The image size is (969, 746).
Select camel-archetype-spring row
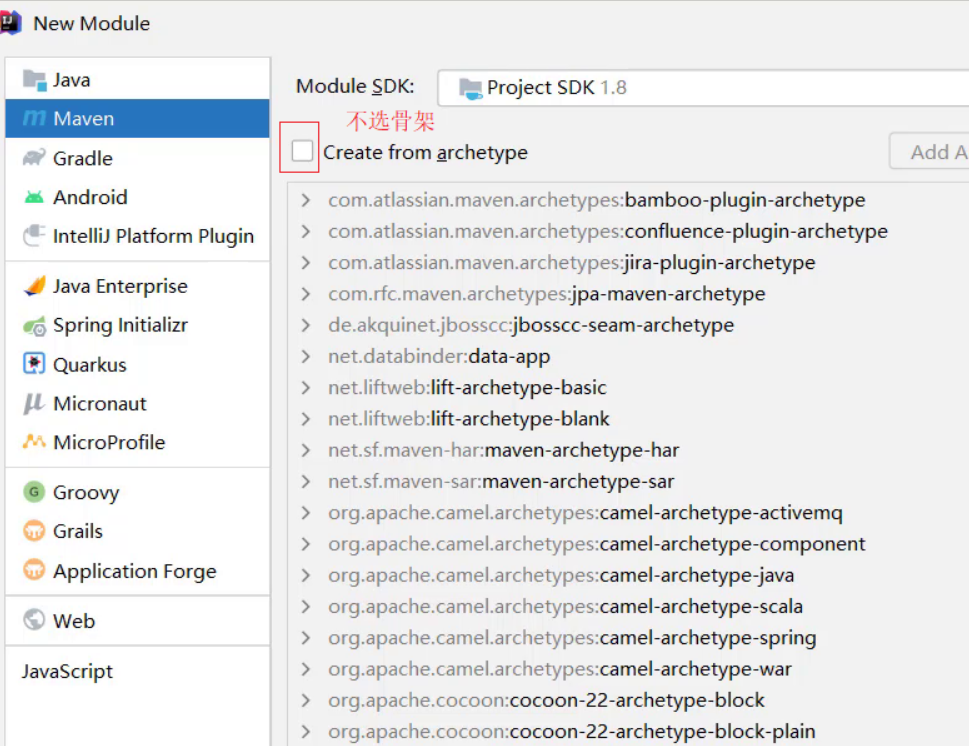628,638
